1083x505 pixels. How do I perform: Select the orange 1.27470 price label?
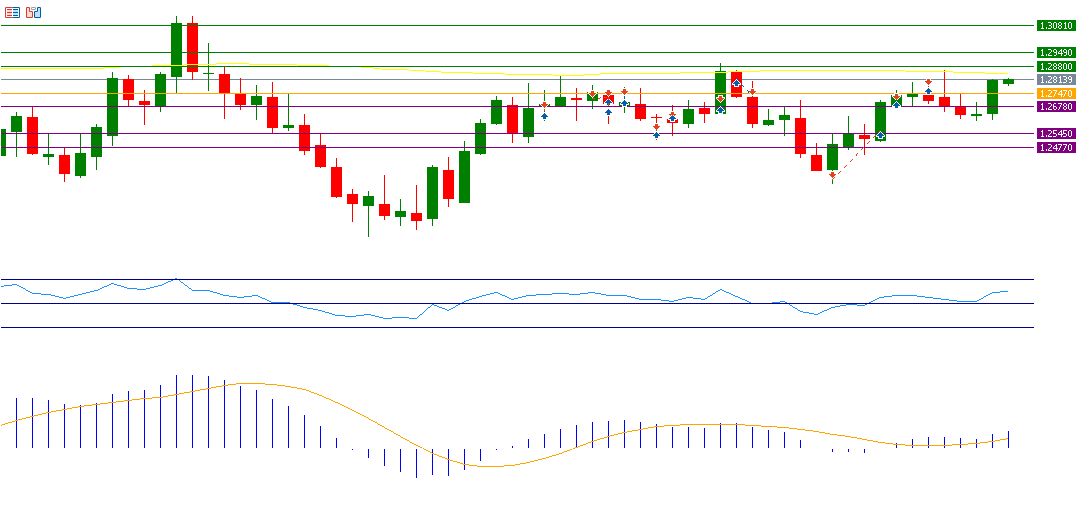[1055, 93]
